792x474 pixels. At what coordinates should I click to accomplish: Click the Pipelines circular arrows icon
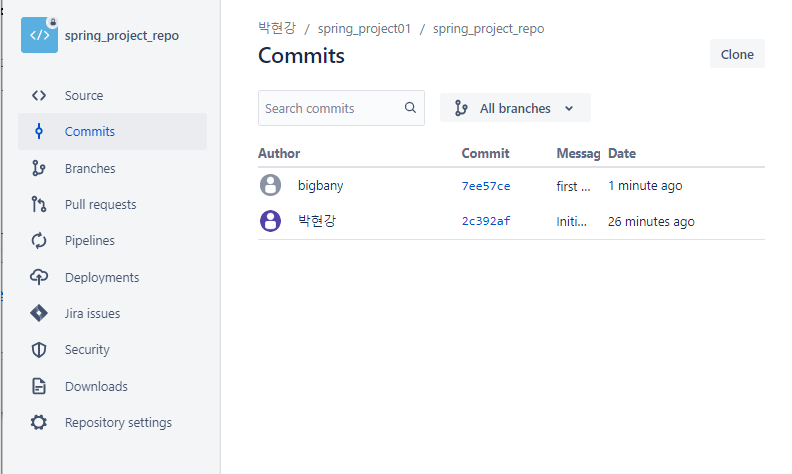(x=39, y=241)
